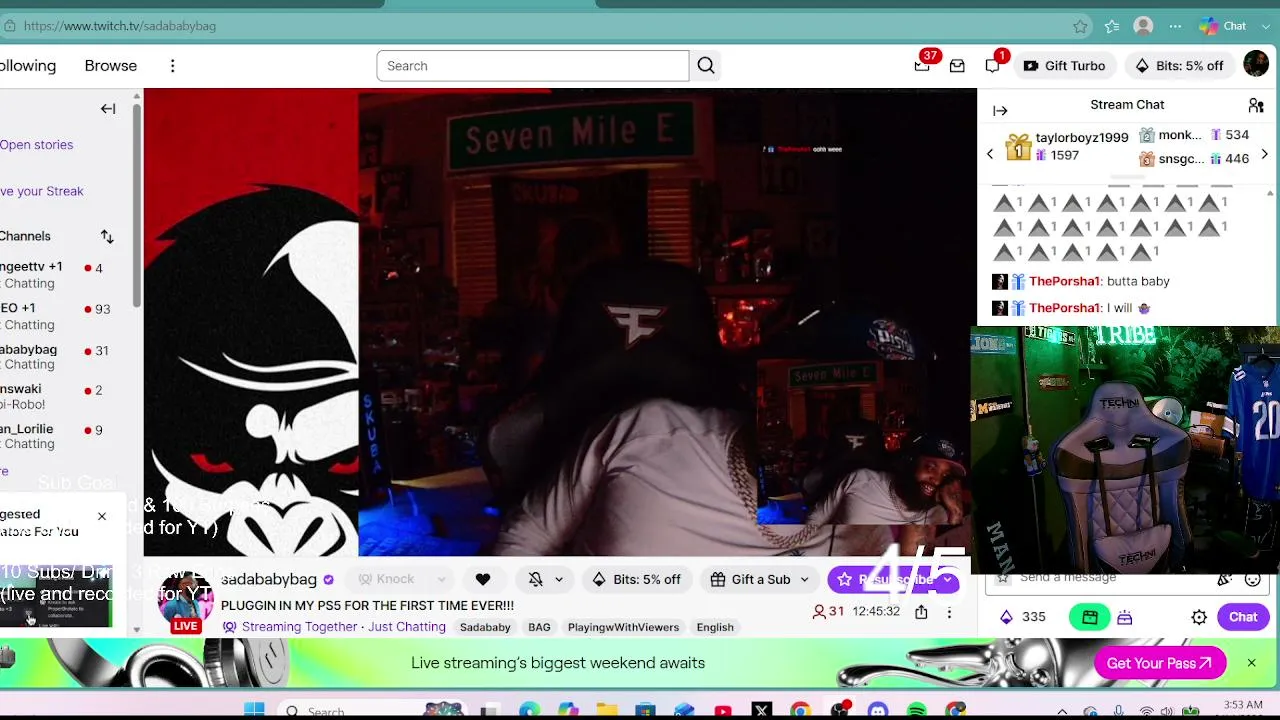The height and width of the screenshot is (720, 1280).
Task: Expand Gift a Sub dropdown chevron
Action: pos(804,579)
